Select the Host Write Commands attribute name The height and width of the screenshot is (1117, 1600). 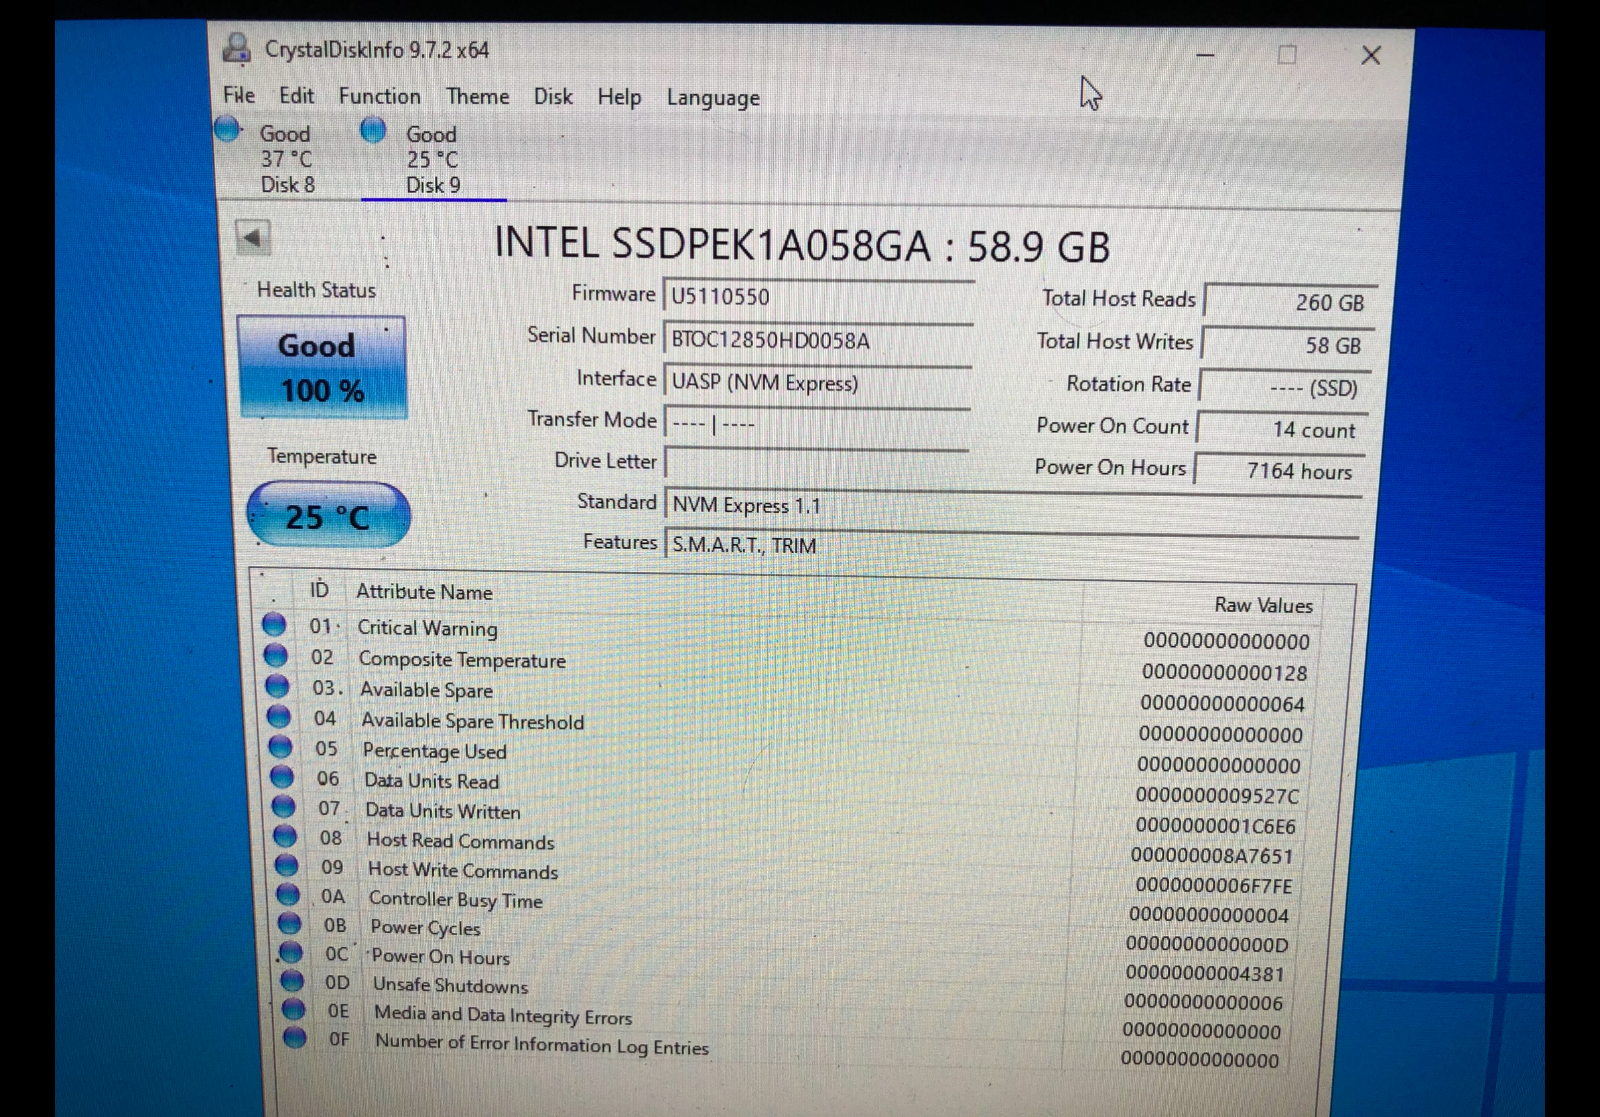463,870
